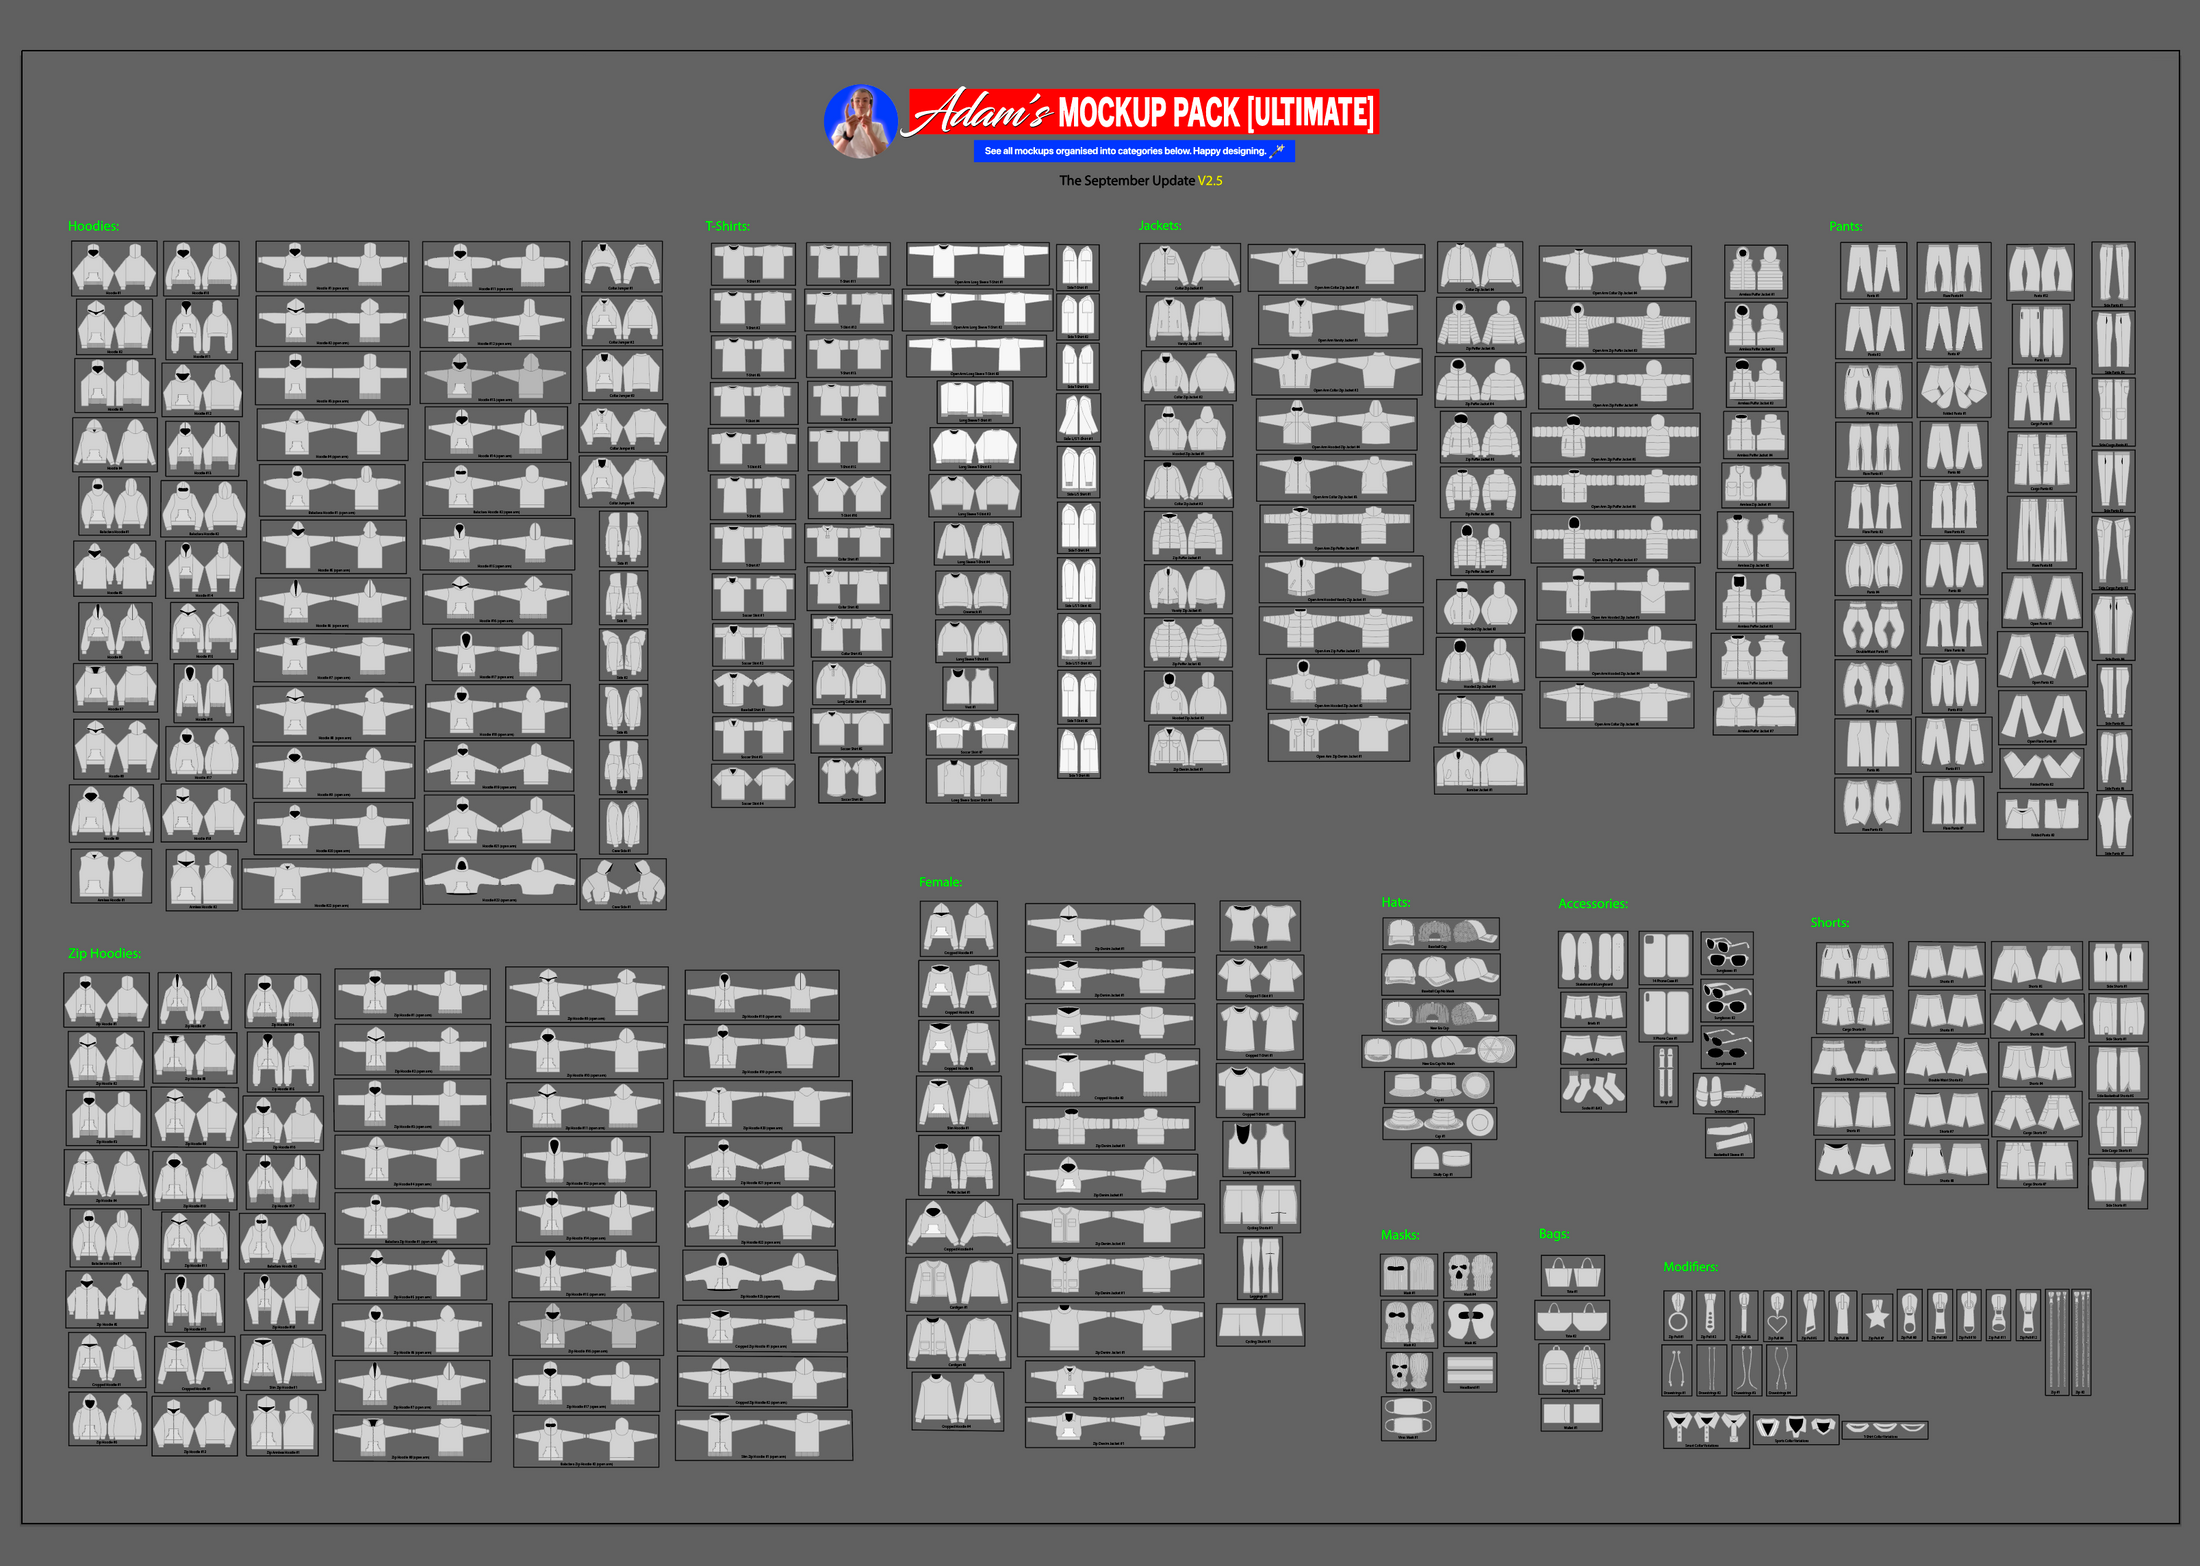Select the virus face mask mockup

click(1408, 1417)
